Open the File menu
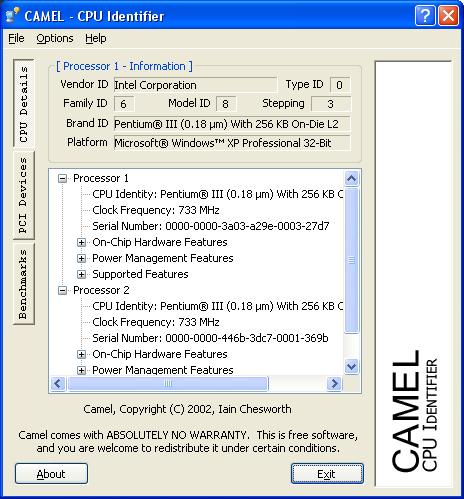The height and width of the screenshot is (499, 464). (x=16, y=38)
